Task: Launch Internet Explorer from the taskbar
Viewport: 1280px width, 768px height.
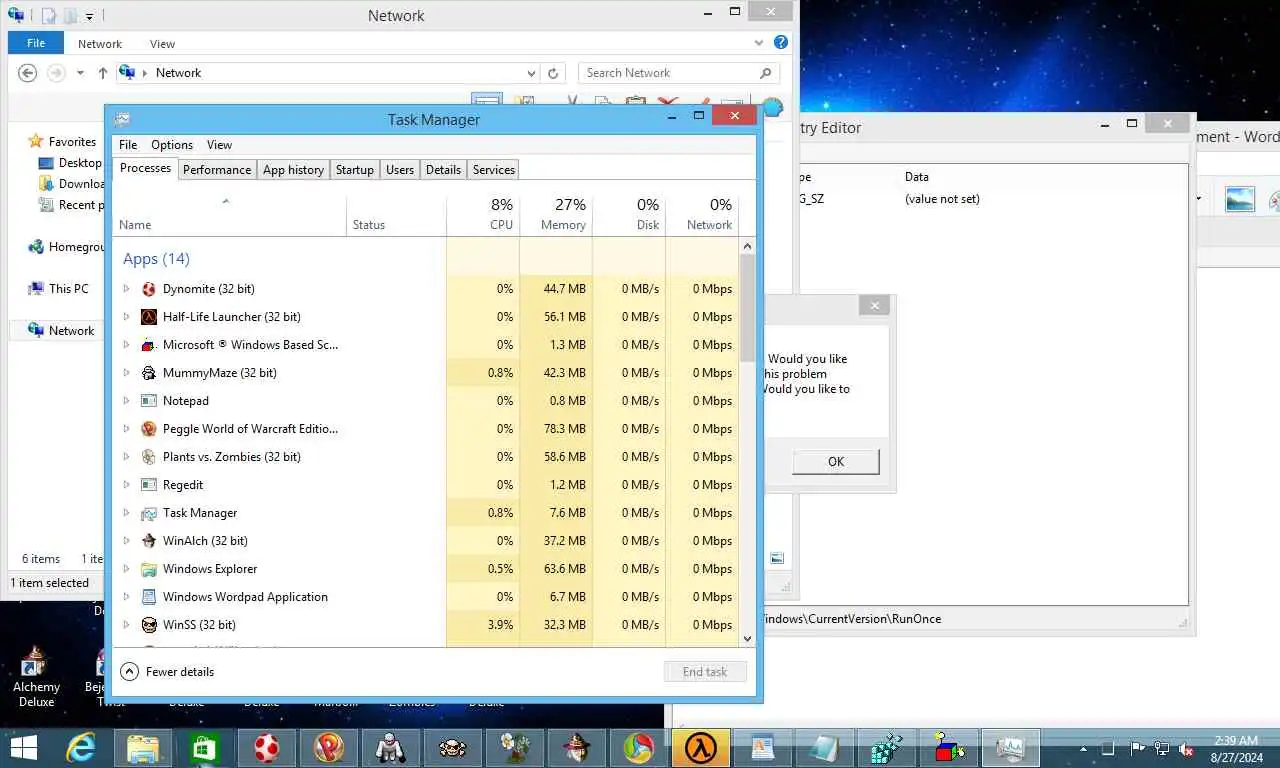Action: coord(80,747)
